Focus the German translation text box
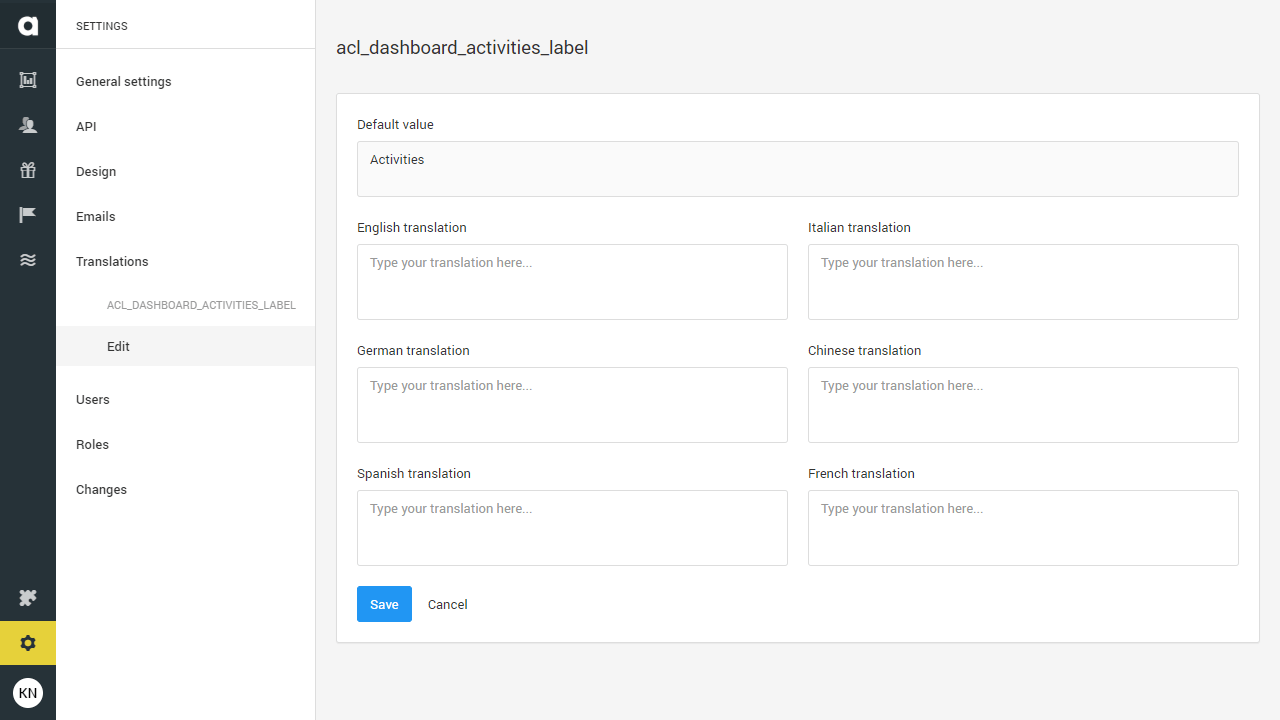 [572, 405]
